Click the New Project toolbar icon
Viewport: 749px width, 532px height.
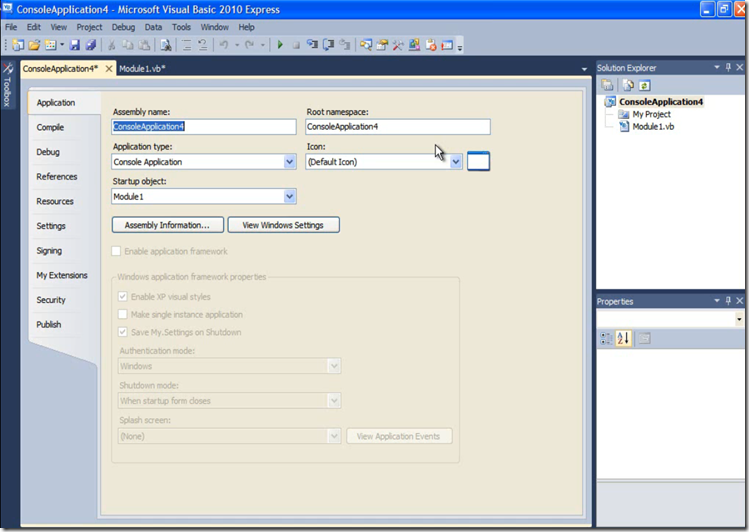pos(18,45)
